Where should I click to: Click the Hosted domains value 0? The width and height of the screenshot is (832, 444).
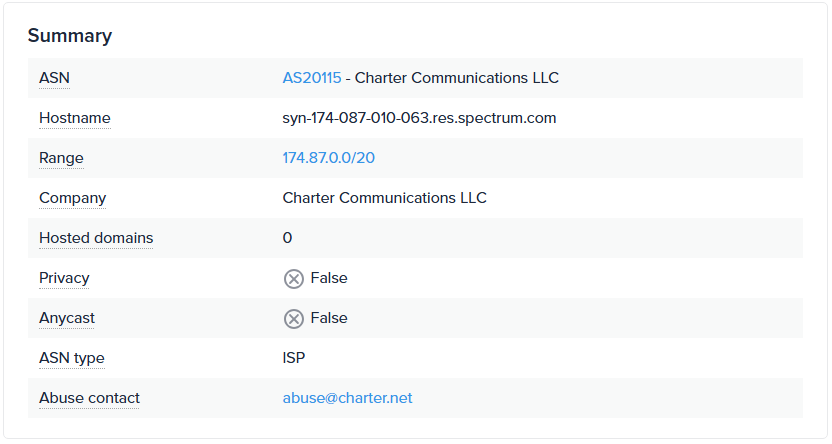point(287,238)
